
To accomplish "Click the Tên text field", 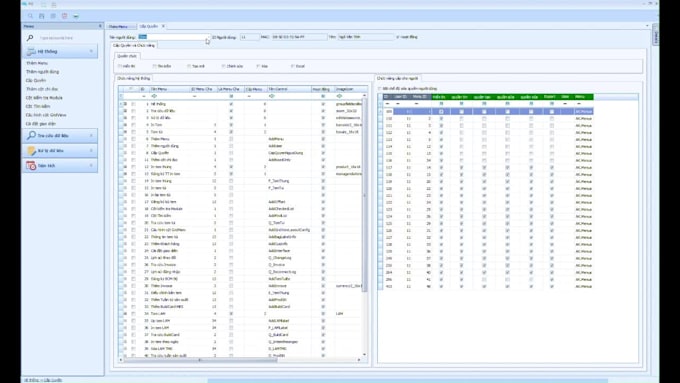I will (366, 37).
